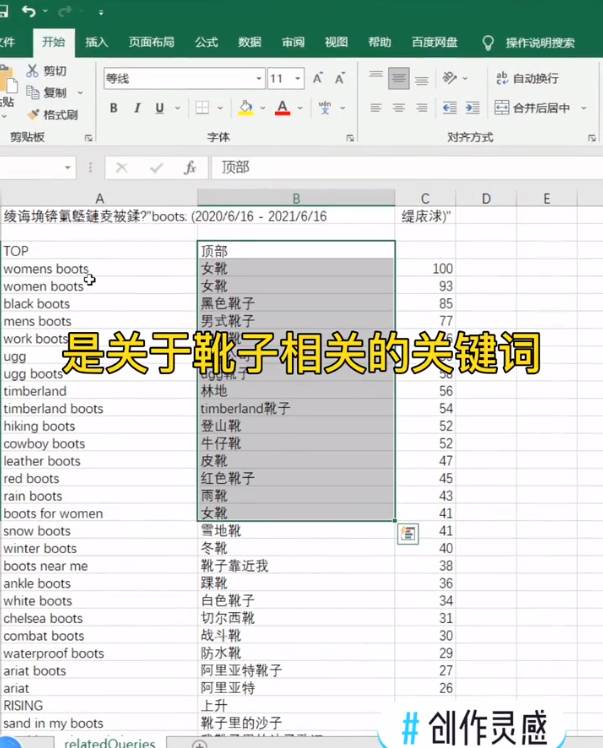Screen dimensions: 603x748
Task: Apply the yellow fill color bucket
Action: 246,108
